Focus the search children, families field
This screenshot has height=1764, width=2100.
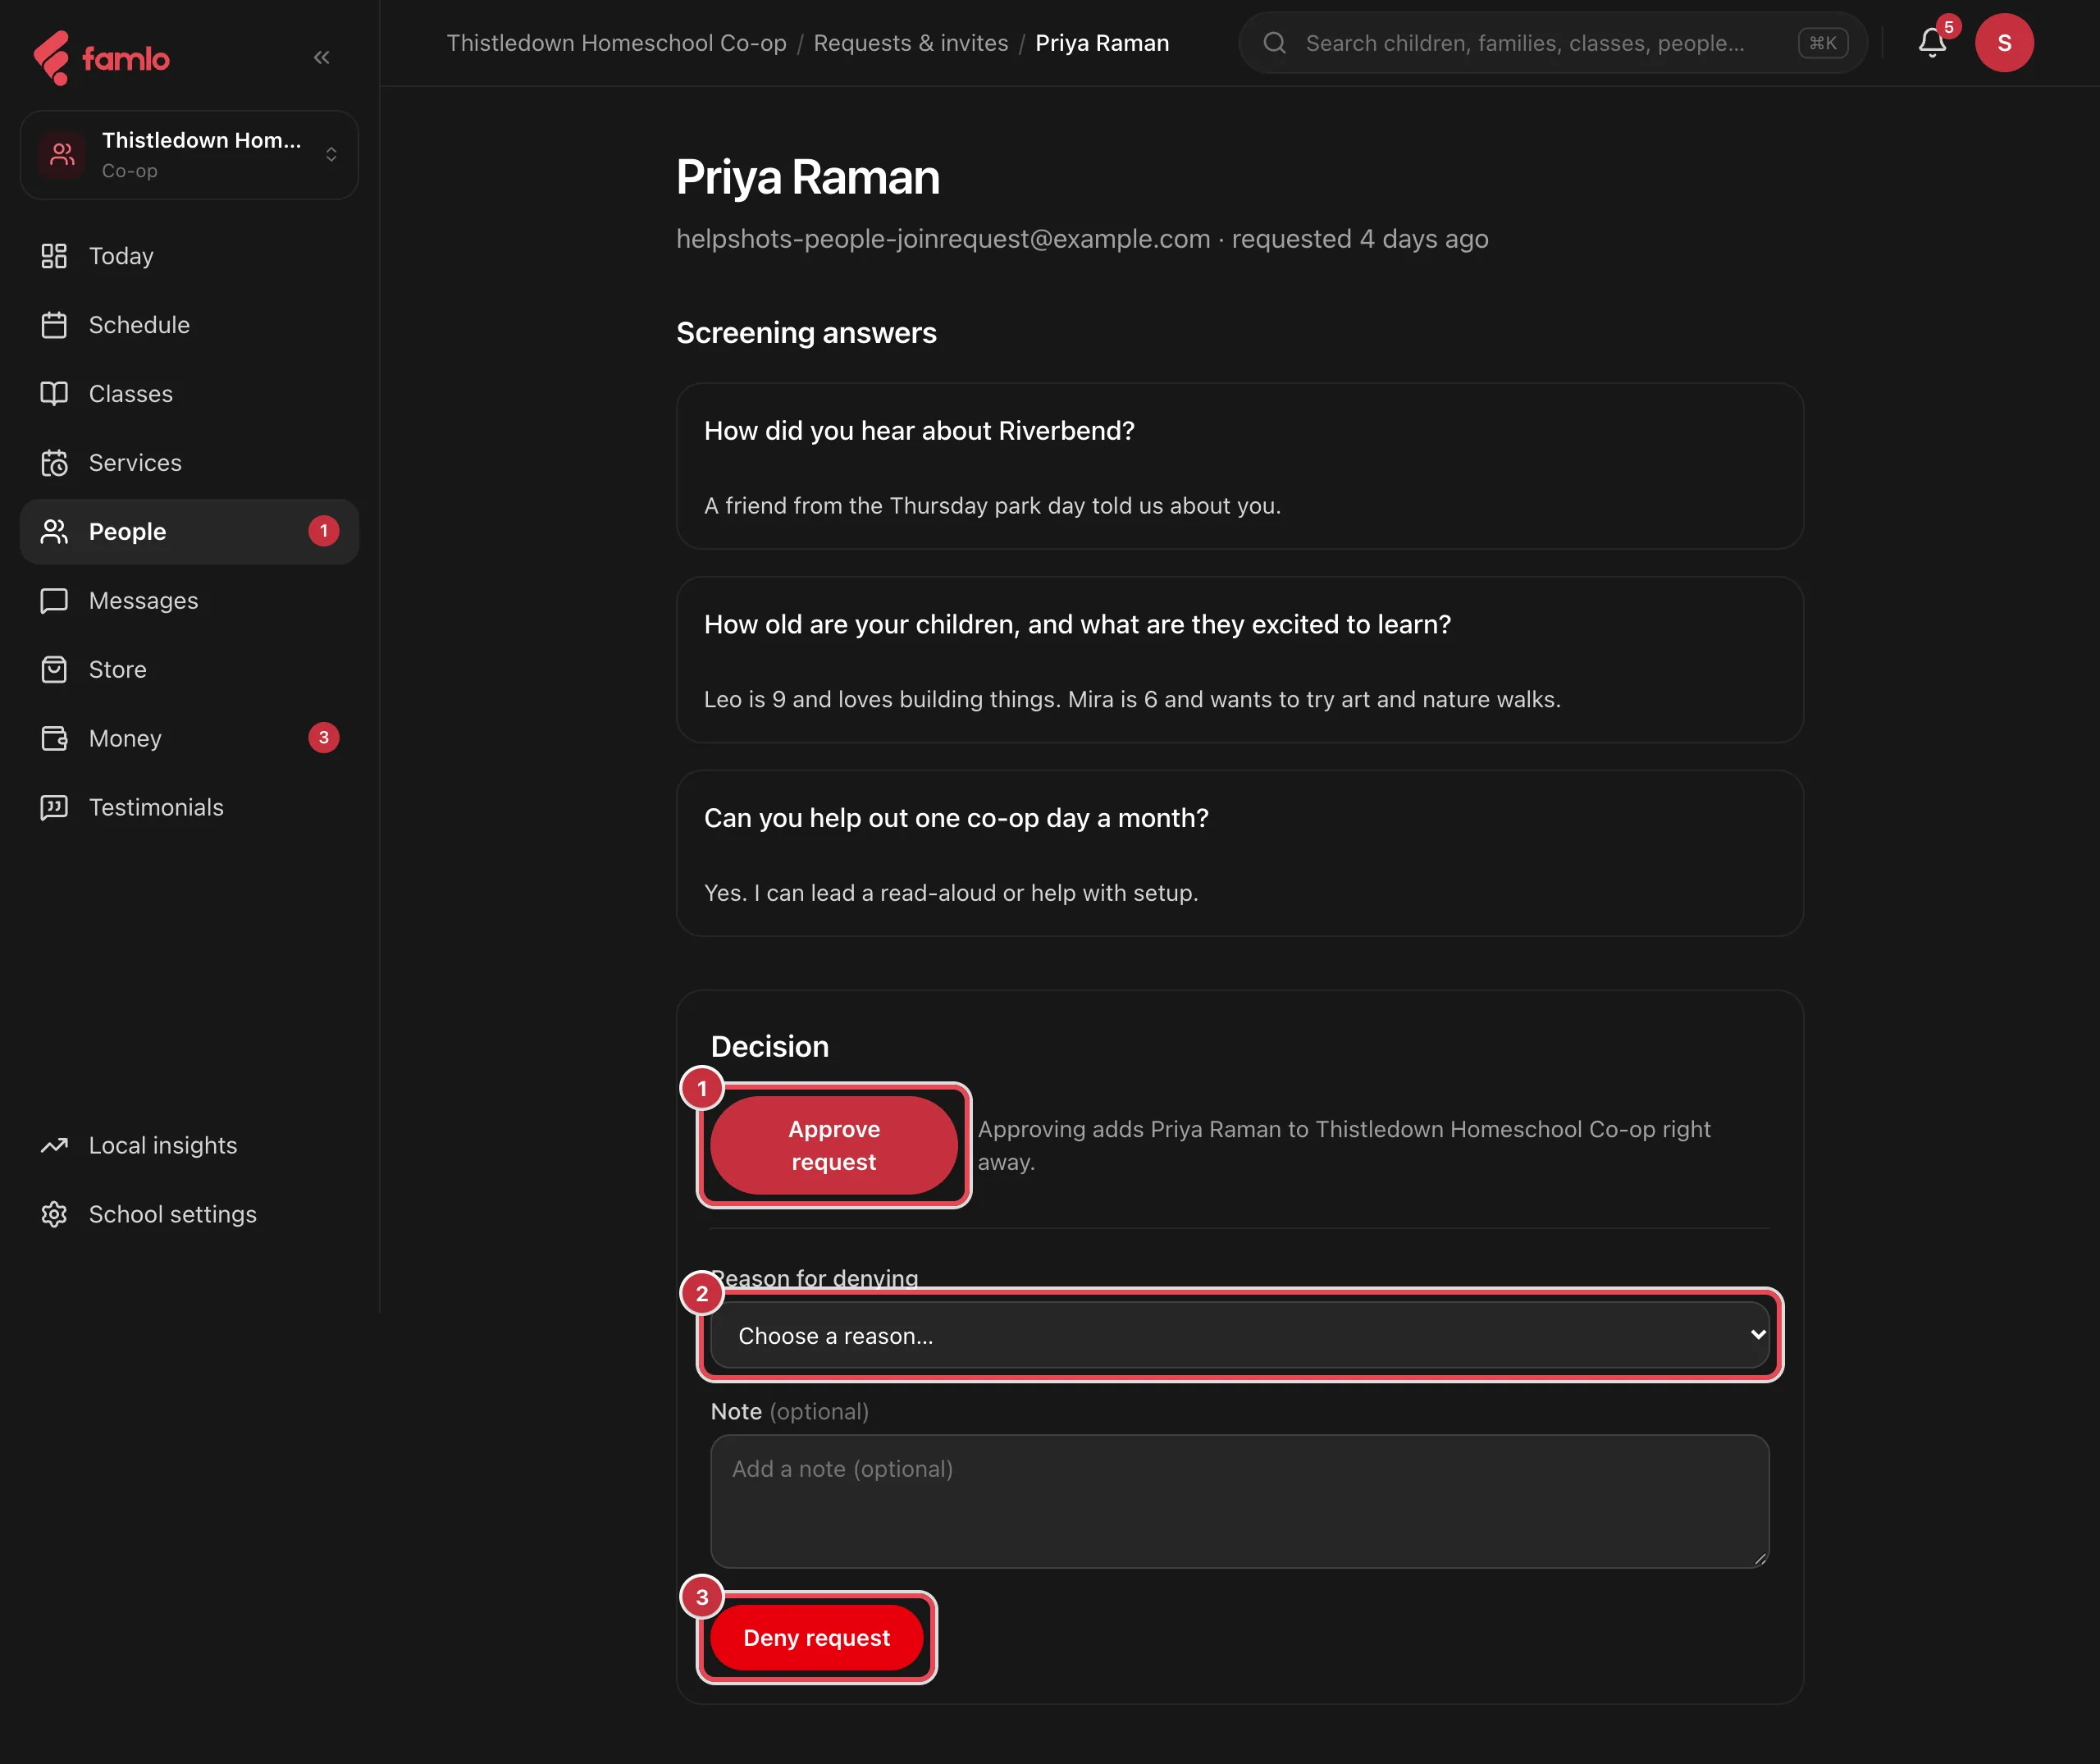[x=1552, y=43]
